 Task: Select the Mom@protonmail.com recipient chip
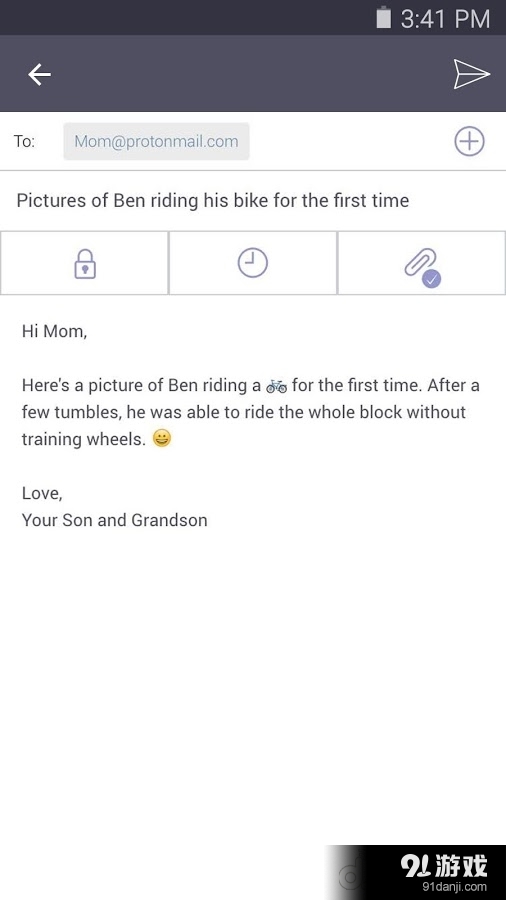156,141
